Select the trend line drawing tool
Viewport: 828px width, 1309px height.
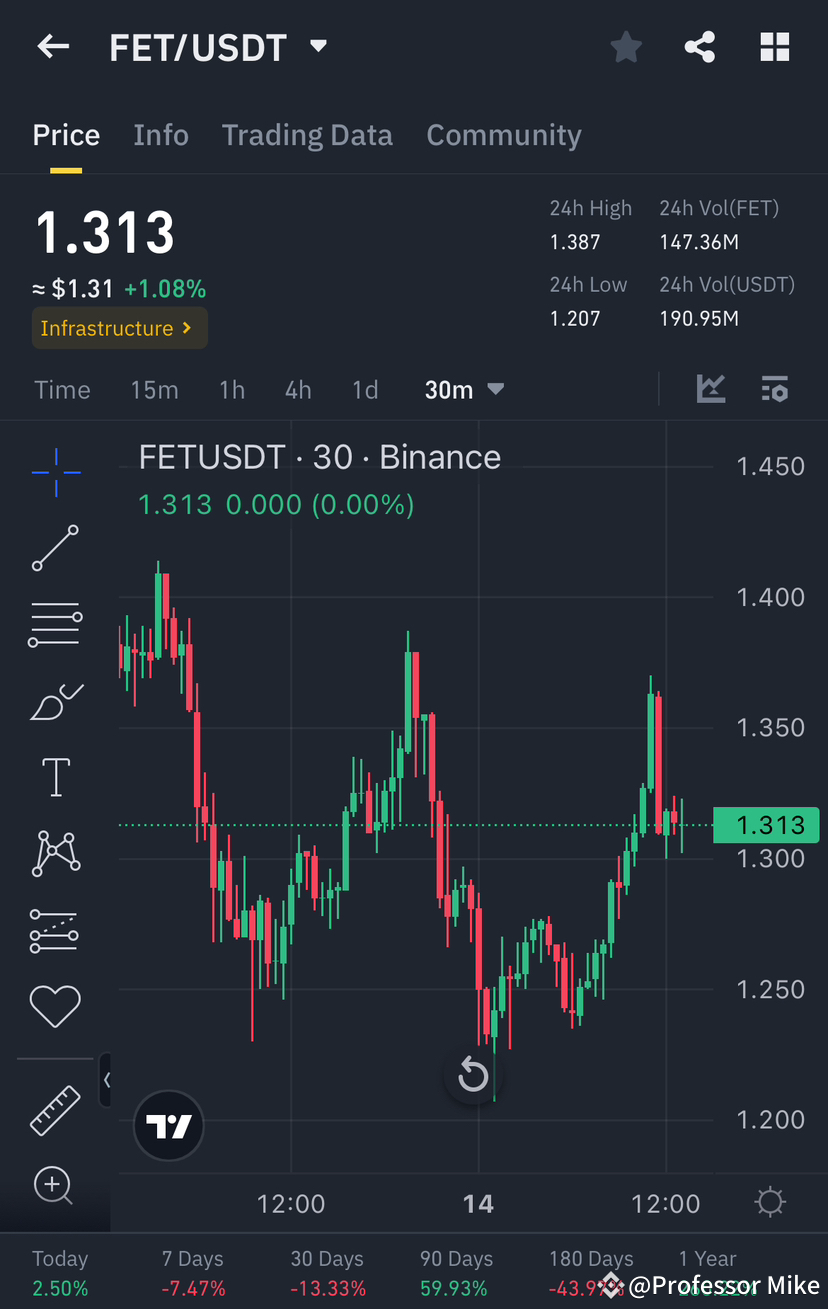55,548
